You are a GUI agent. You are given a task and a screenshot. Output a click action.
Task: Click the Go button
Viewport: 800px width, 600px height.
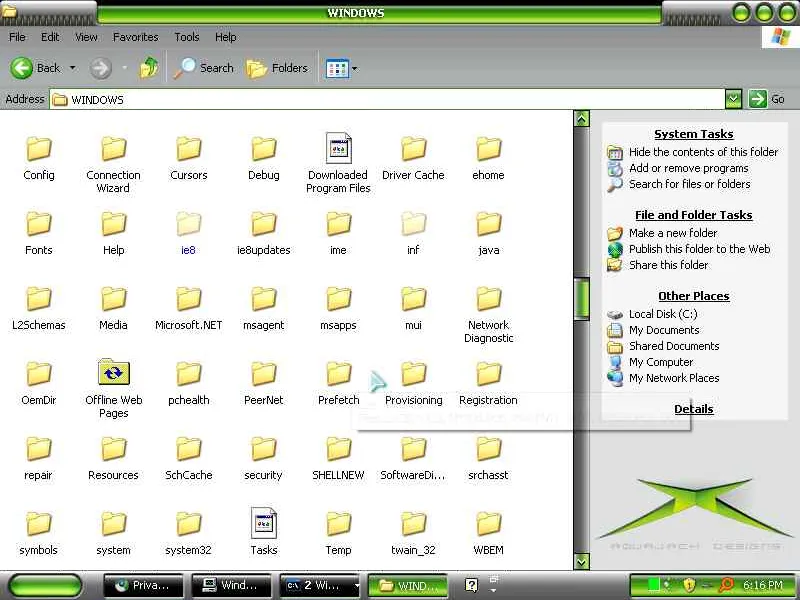(766, 99)
